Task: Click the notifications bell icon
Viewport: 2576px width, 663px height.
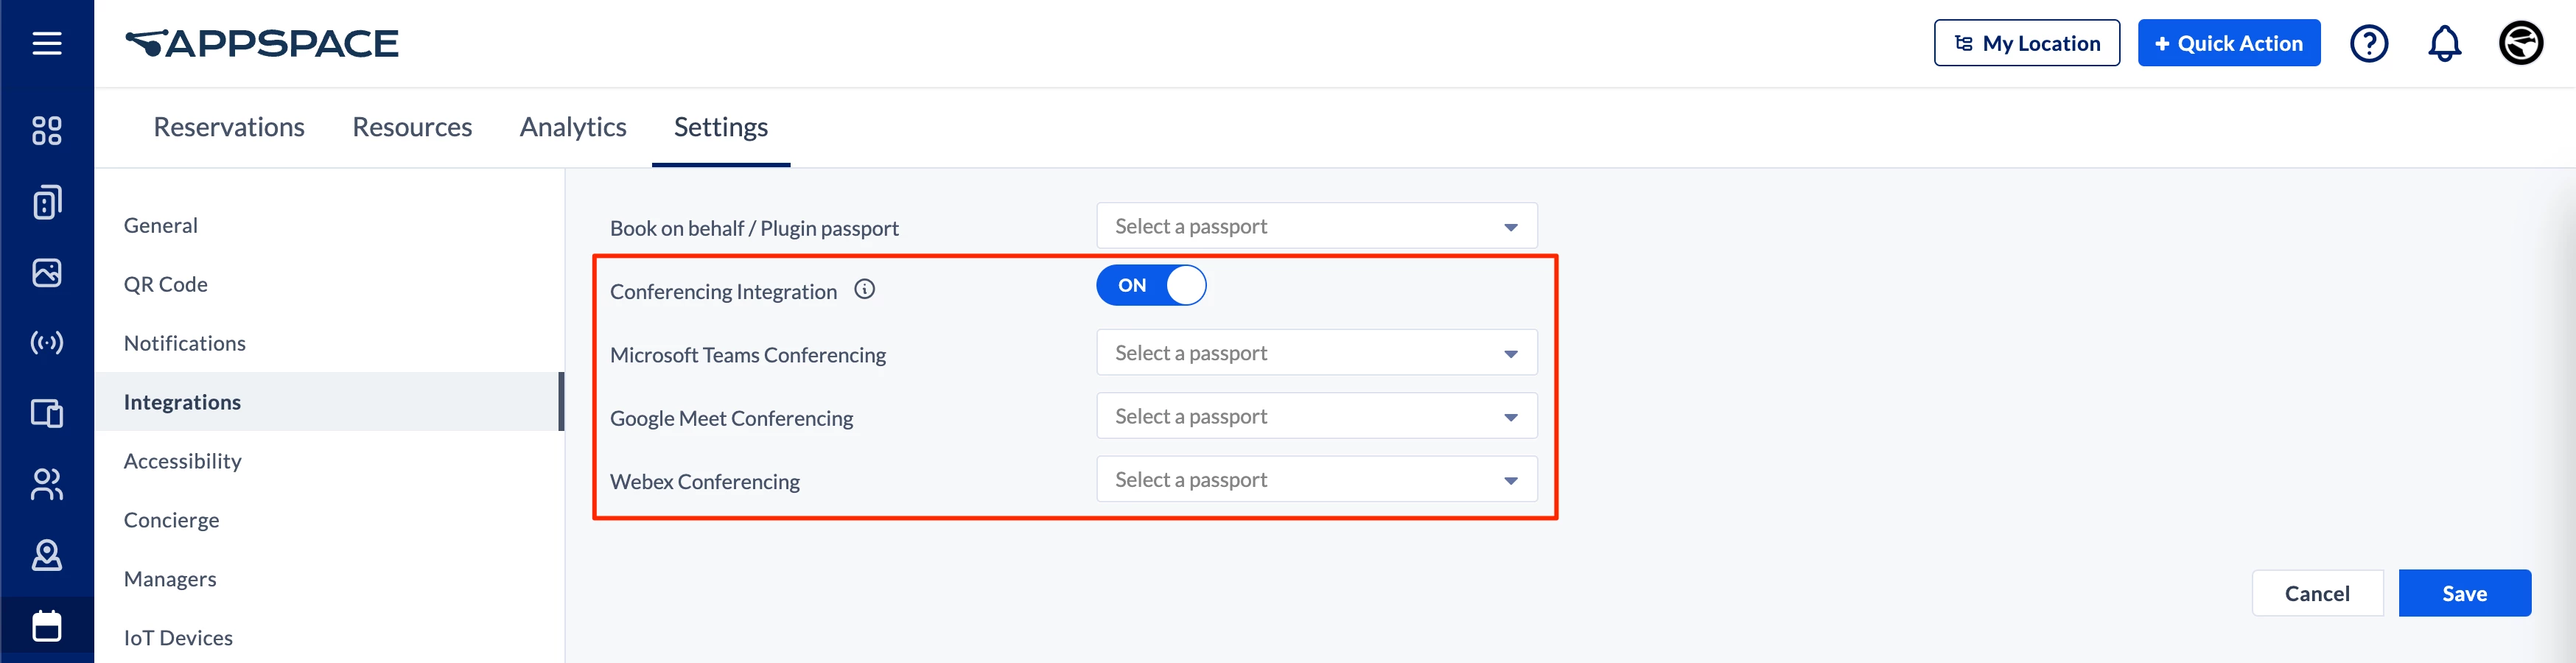Action: pyautogui.click(x=2443, y=43)
